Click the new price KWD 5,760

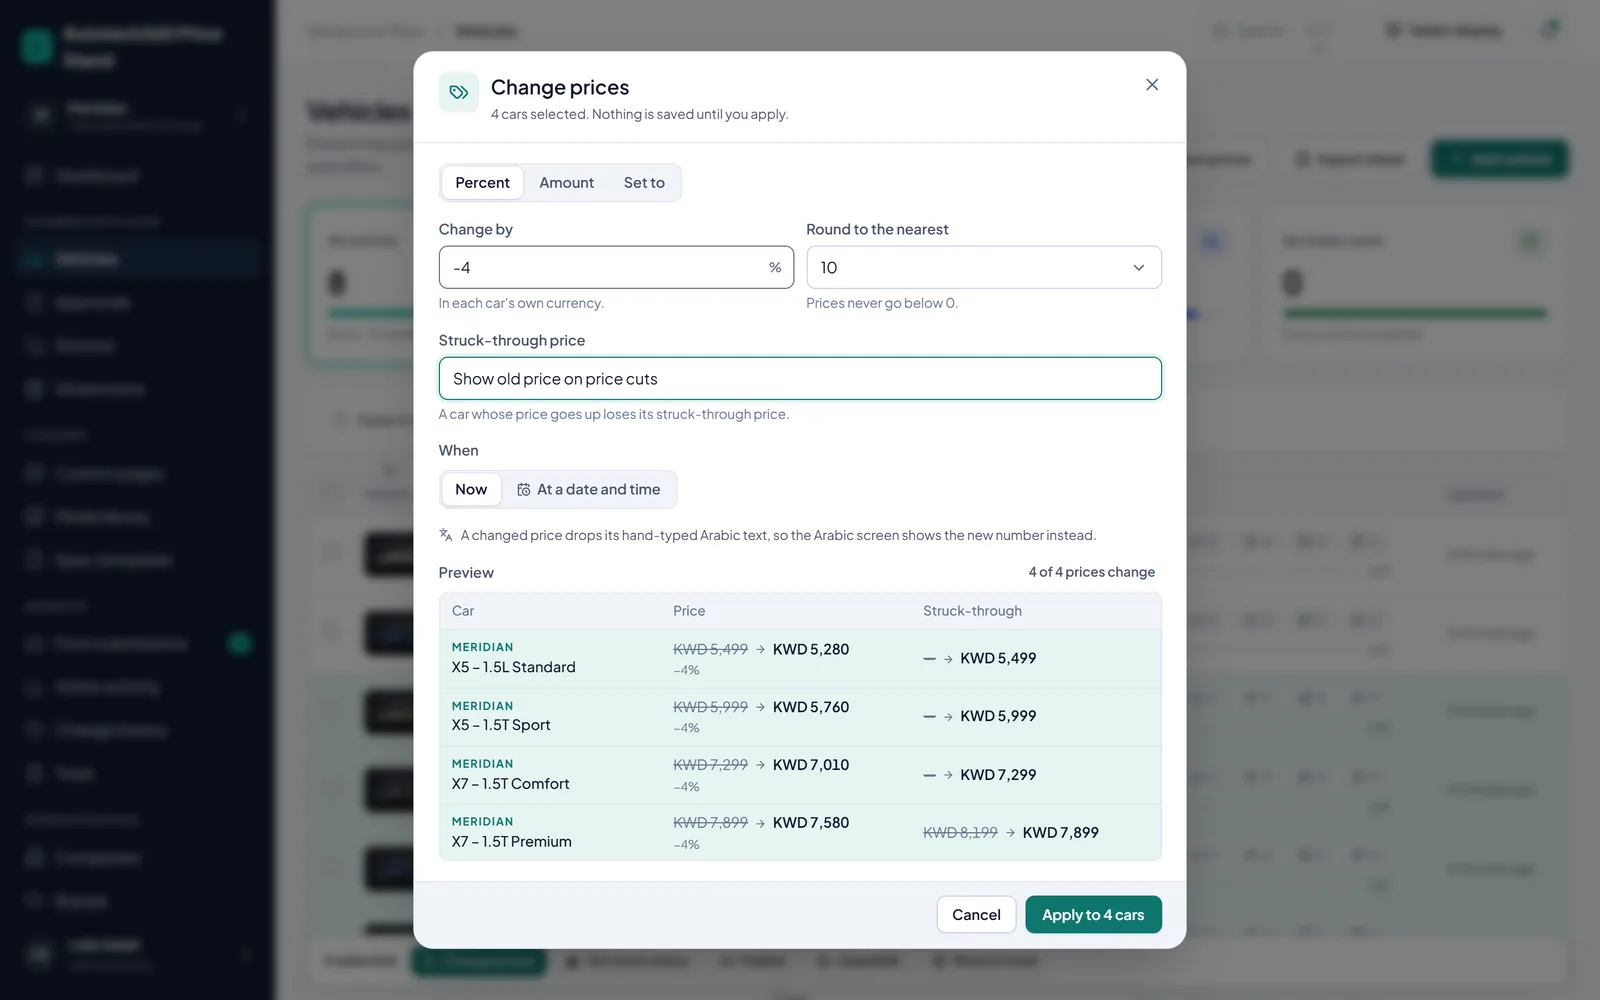click(811, 707)
